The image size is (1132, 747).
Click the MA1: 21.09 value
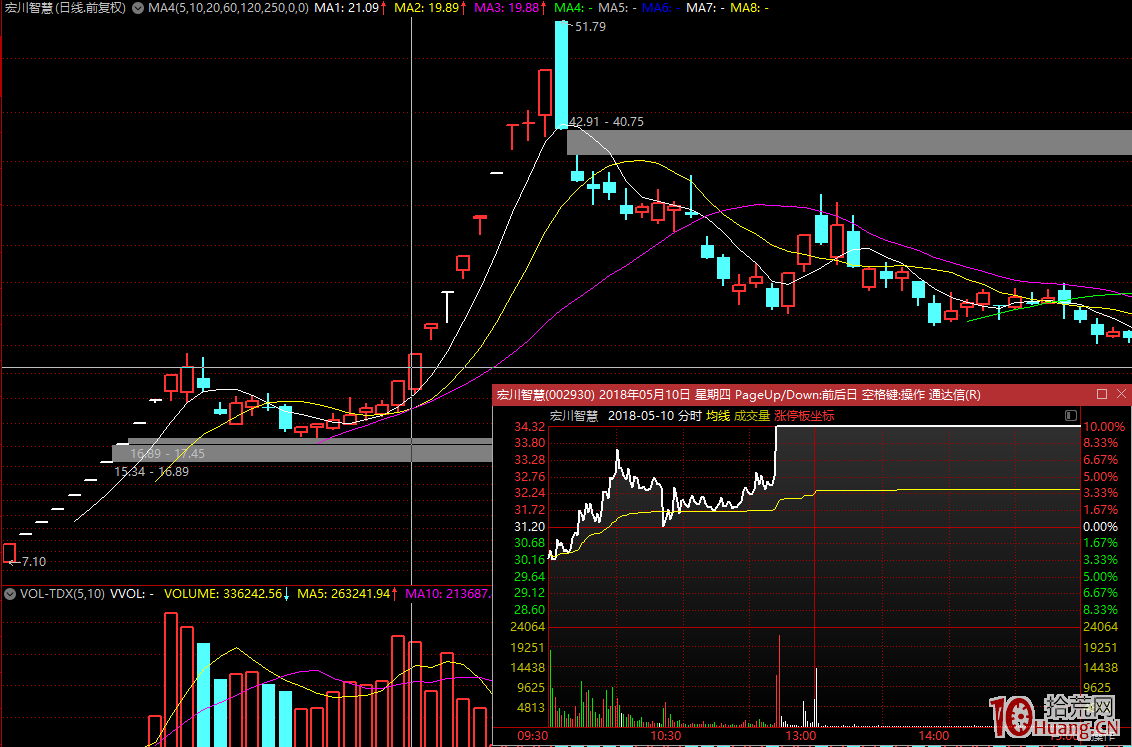(347, 8)
